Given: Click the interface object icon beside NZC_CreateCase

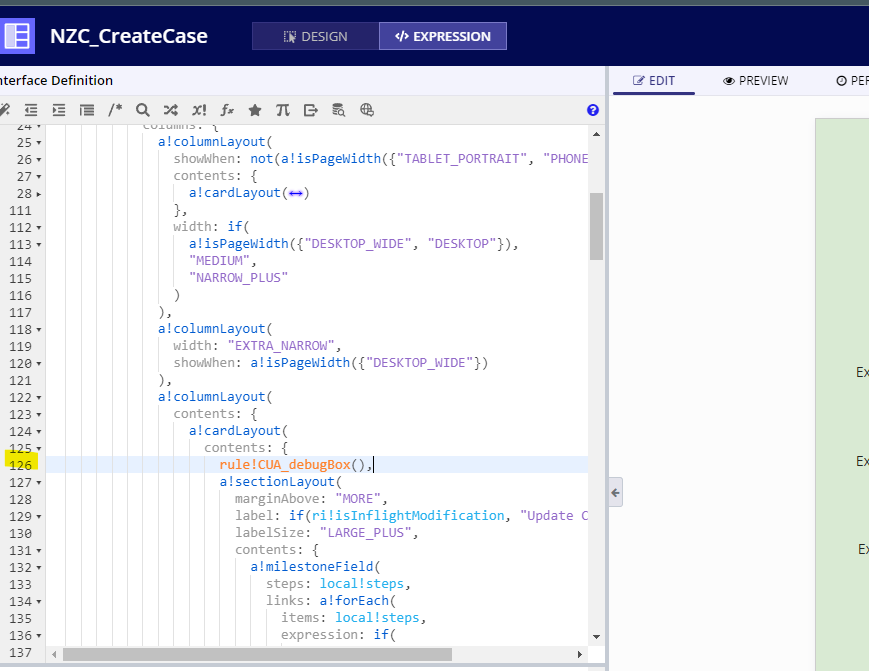Looking at the screenshot, I should [17, 36].
